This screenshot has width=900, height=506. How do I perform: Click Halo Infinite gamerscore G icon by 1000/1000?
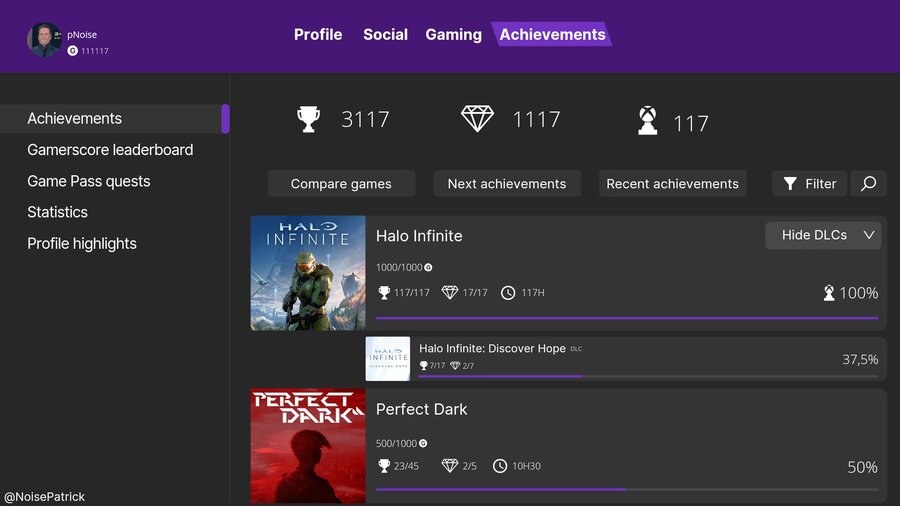pyautogui.click(x=428, y=267)
